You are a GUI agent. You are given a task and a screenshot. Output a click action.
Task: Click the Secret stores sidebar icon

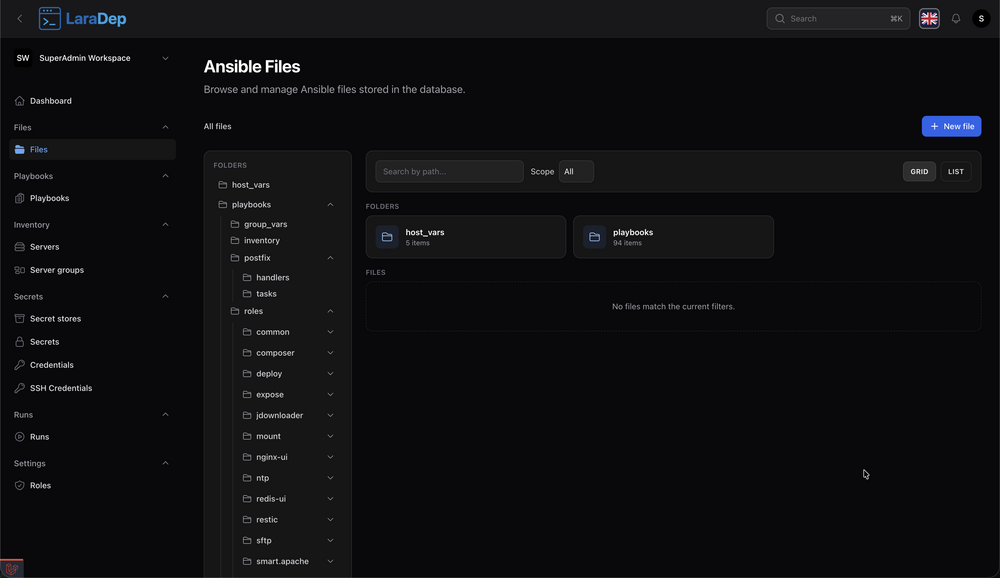click(x=20, y=319)
